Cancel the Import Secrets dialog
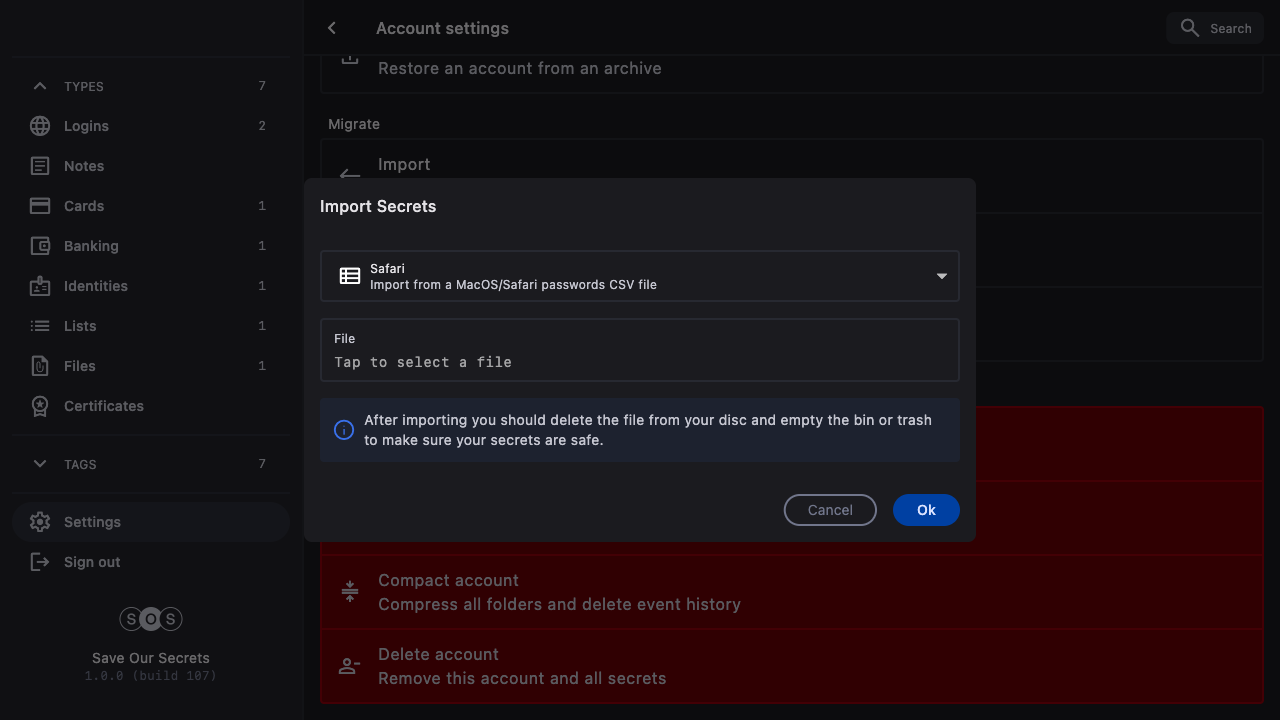Screen dimensions: 1280x720 click(x=830, y=510)
